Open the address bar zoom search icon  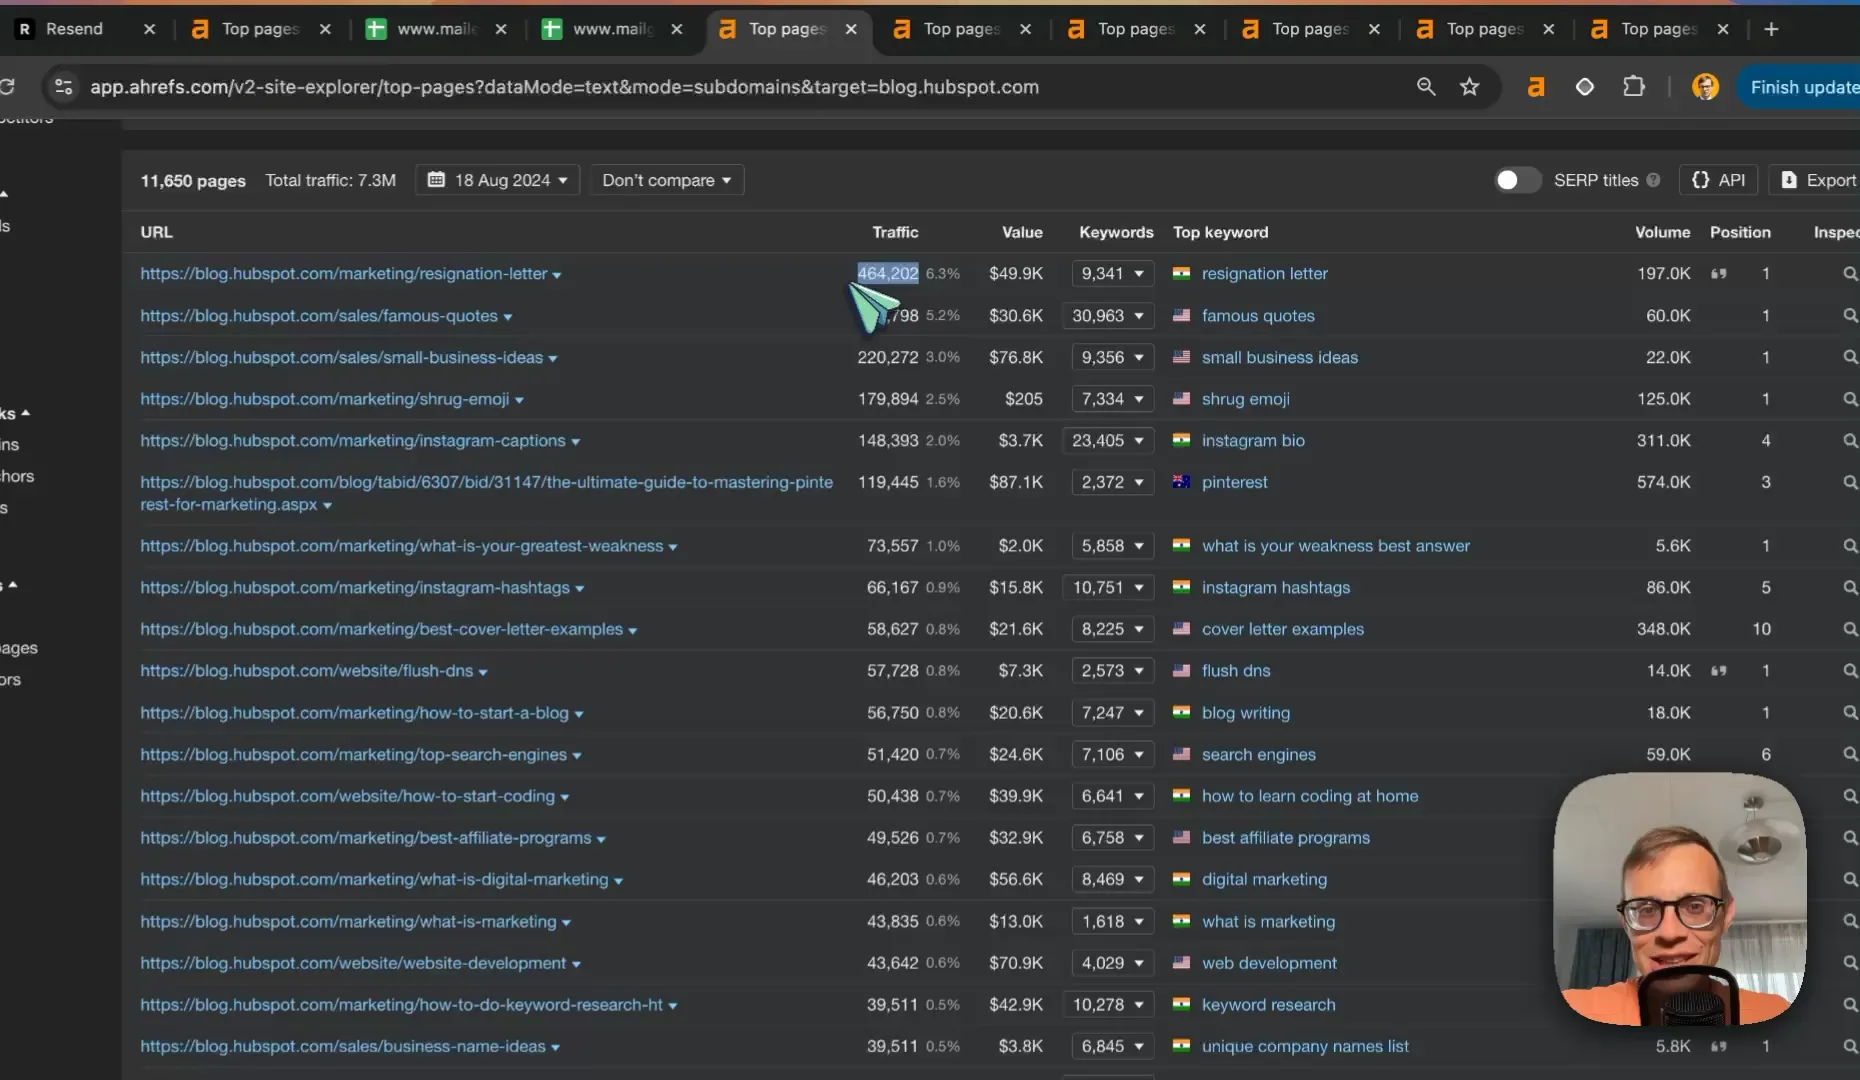pyautogui.click(x=1426, y=87)
